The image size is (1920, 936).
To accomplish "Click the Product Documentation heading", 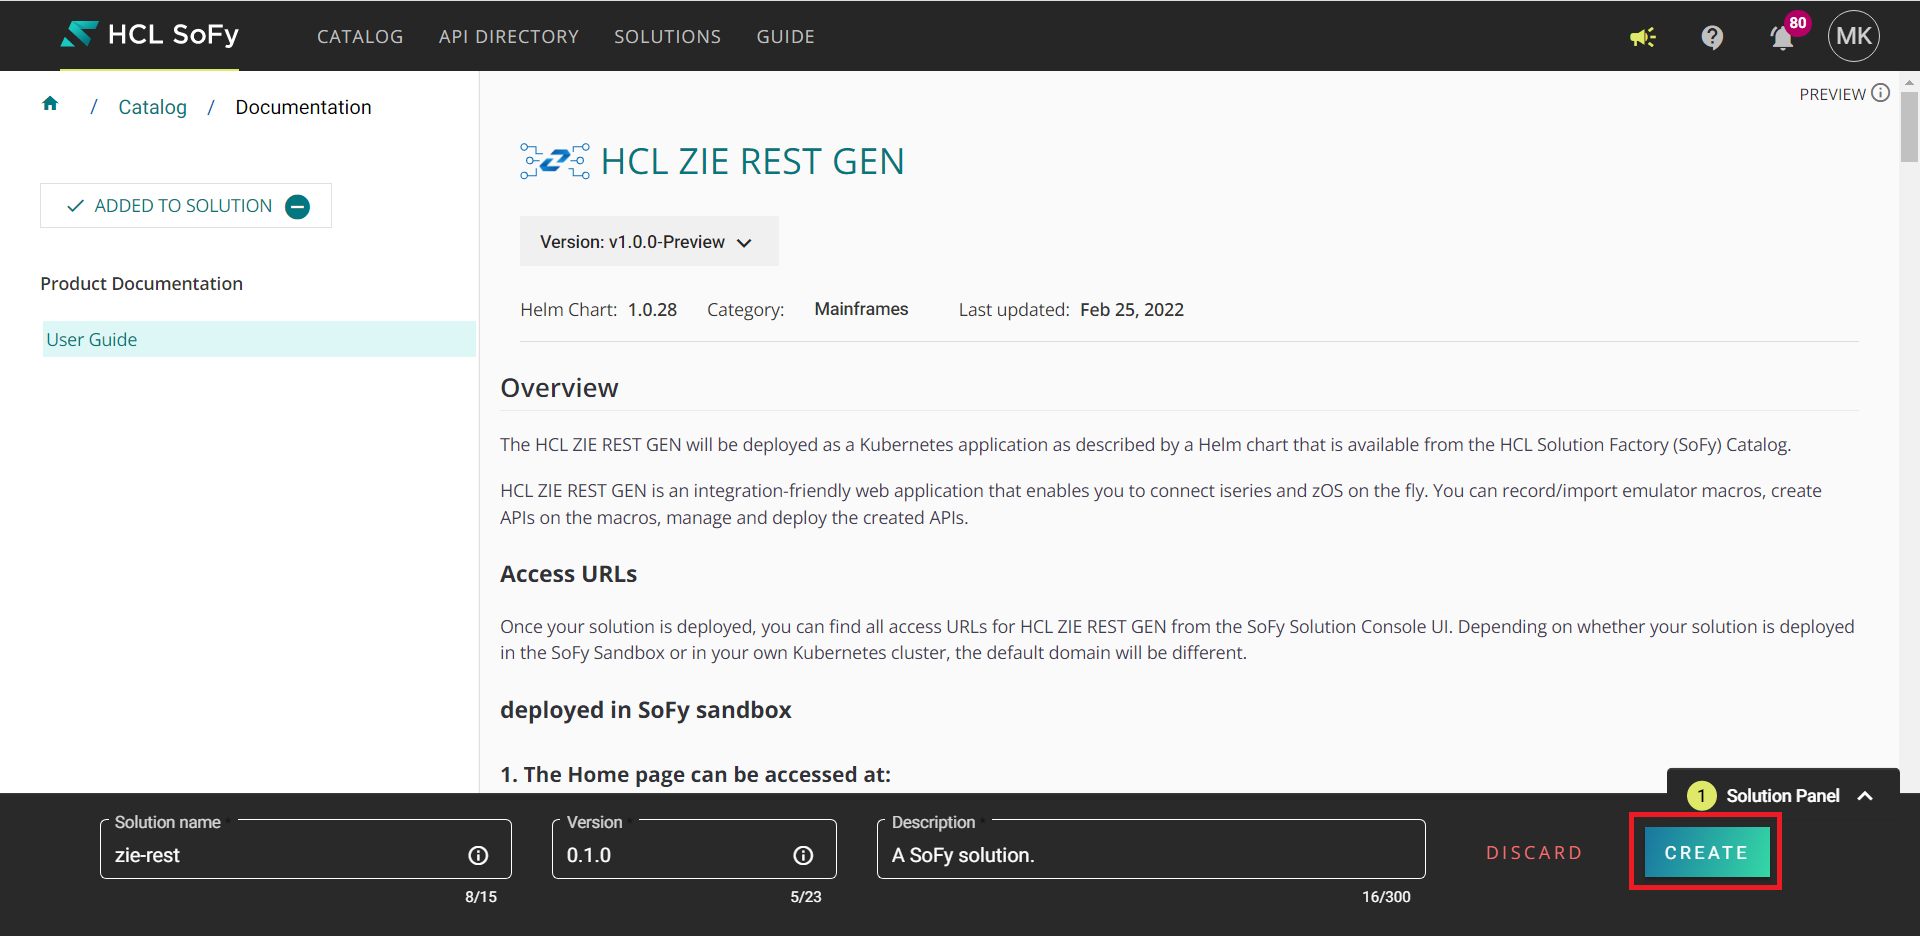I will (x=141, y=284).
